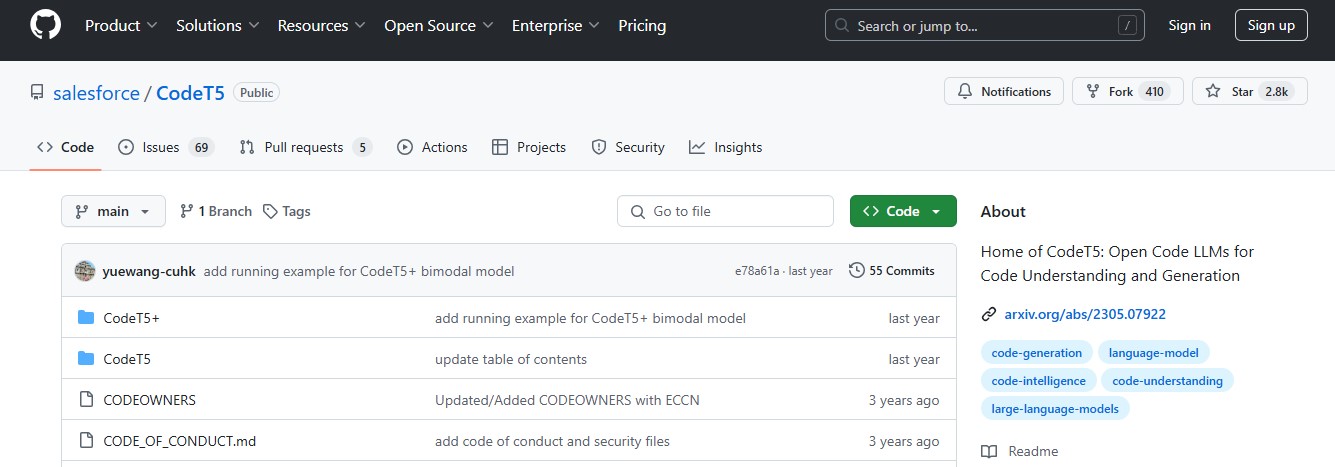Screen dimensions: 1335x467
Task: Open the main branch selector dropdown
Action: [x=113, y=211]
